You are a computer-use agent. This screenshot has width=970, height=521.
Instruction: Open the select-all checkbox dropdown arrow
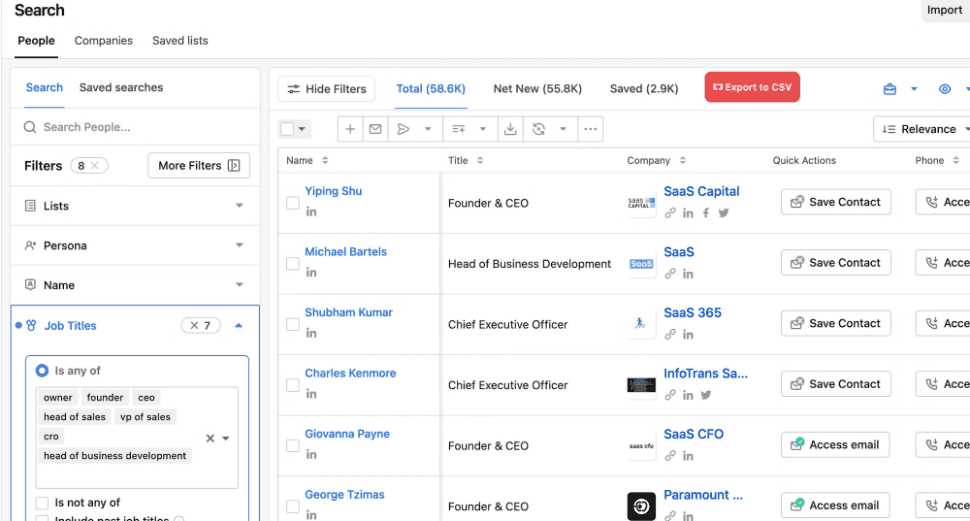(x=302, y=129)
